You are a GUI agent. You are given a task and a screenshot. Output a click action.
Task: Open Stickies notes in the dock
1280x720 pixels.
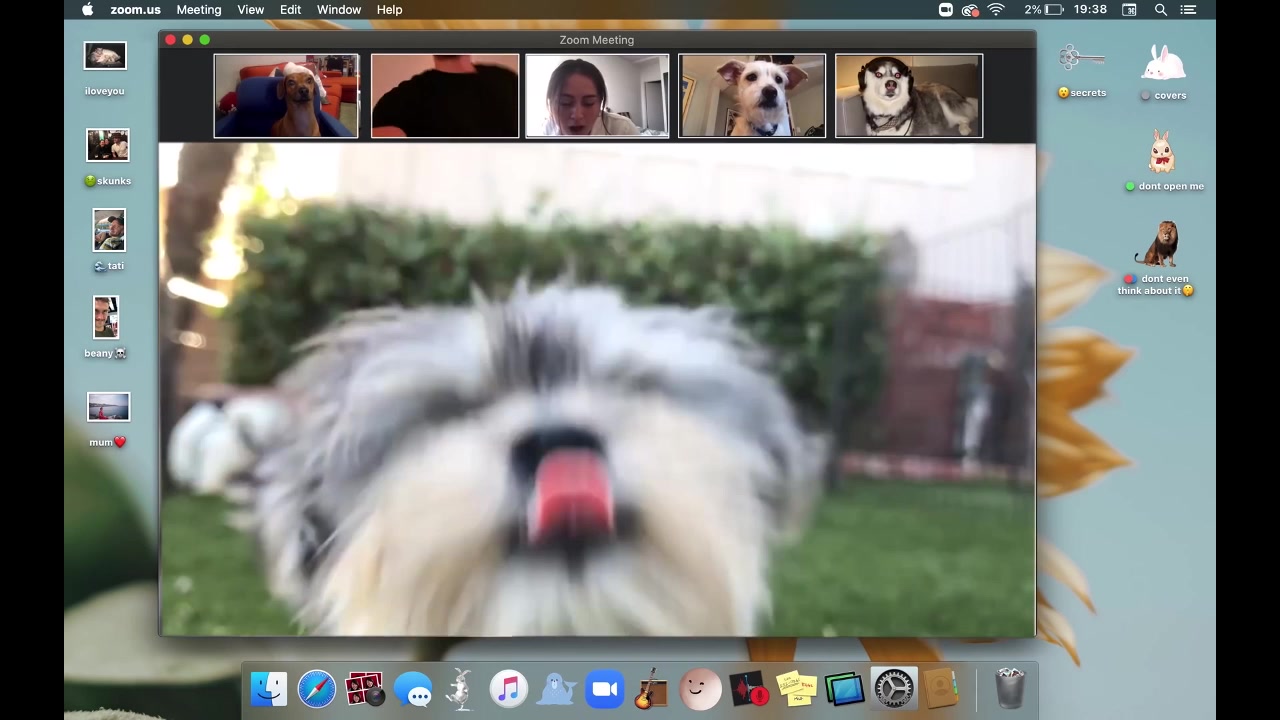pyautogui.click(x=797, y=689)
